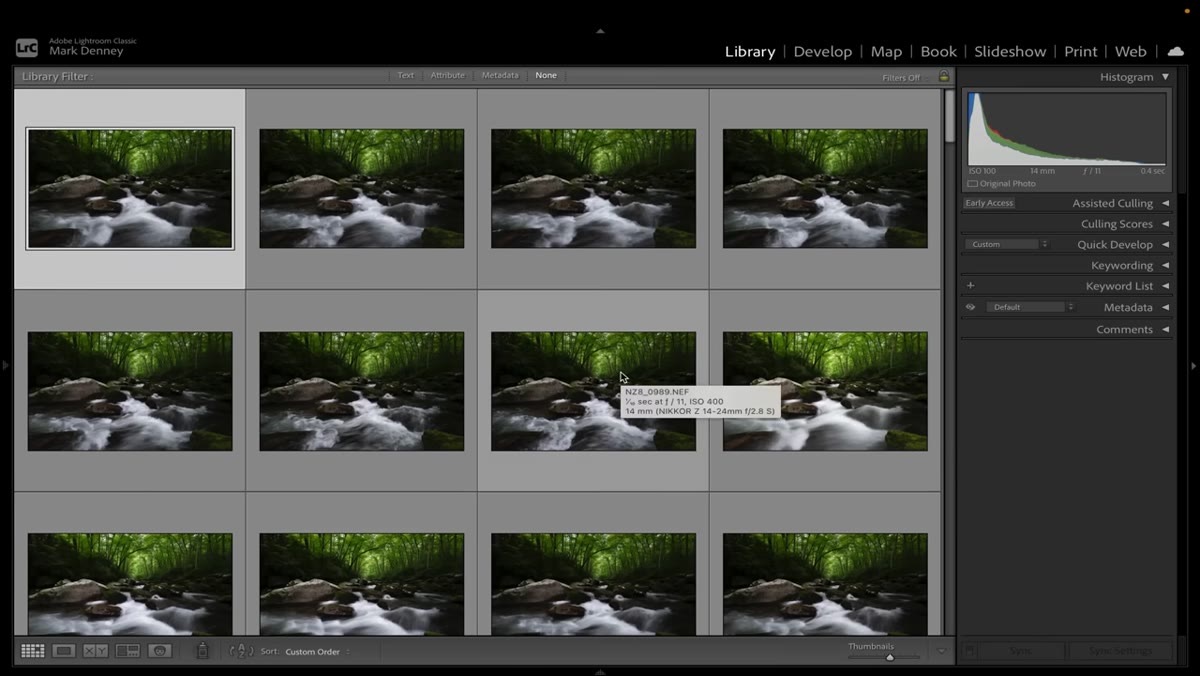The width and height of the screenshot is (1200, 676).
Task: Select the Text library filter
Action: 405,76
